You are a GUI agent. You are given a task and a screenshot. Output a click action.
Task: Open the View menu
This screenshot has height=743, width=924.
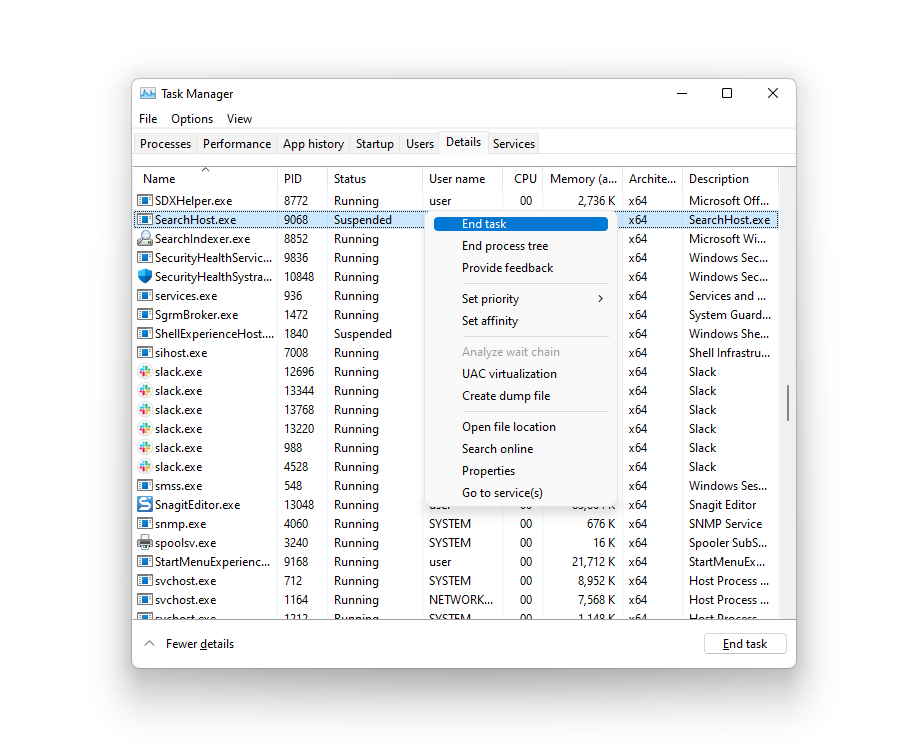point(239,119)
